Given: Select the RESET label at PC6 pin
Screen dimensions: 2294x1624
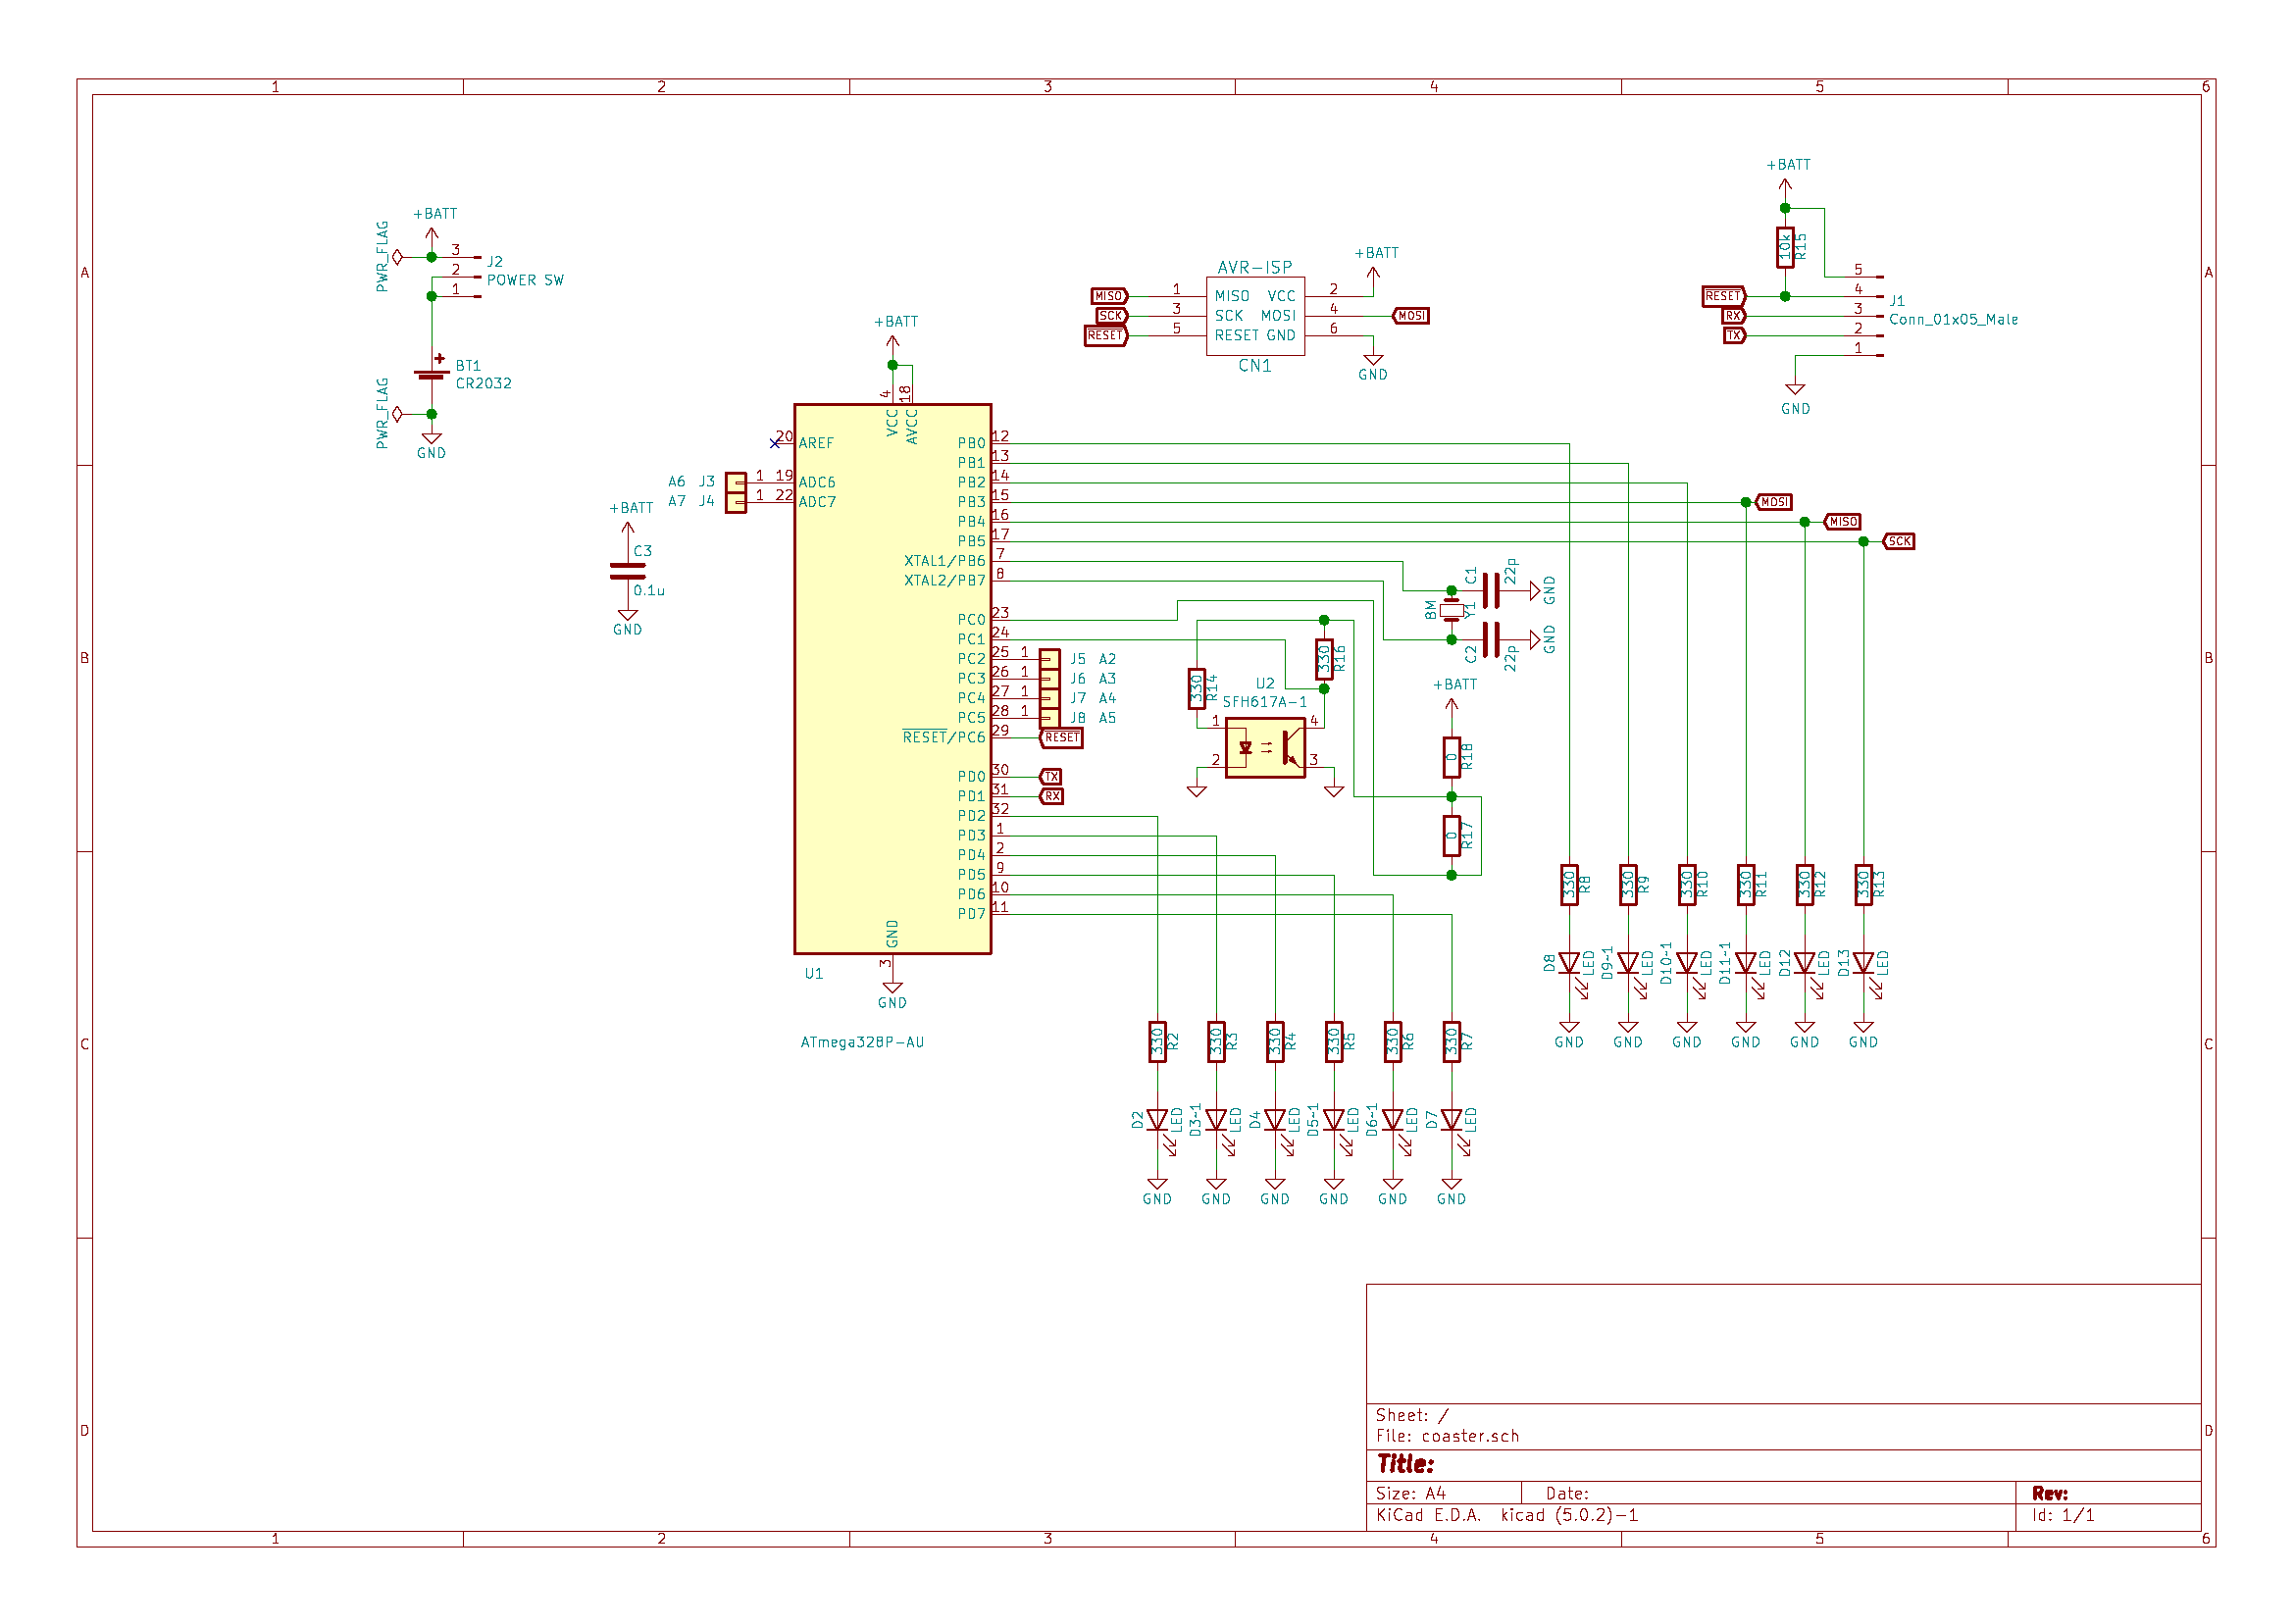Looking at the screenshot, I should pos(1061,738).
